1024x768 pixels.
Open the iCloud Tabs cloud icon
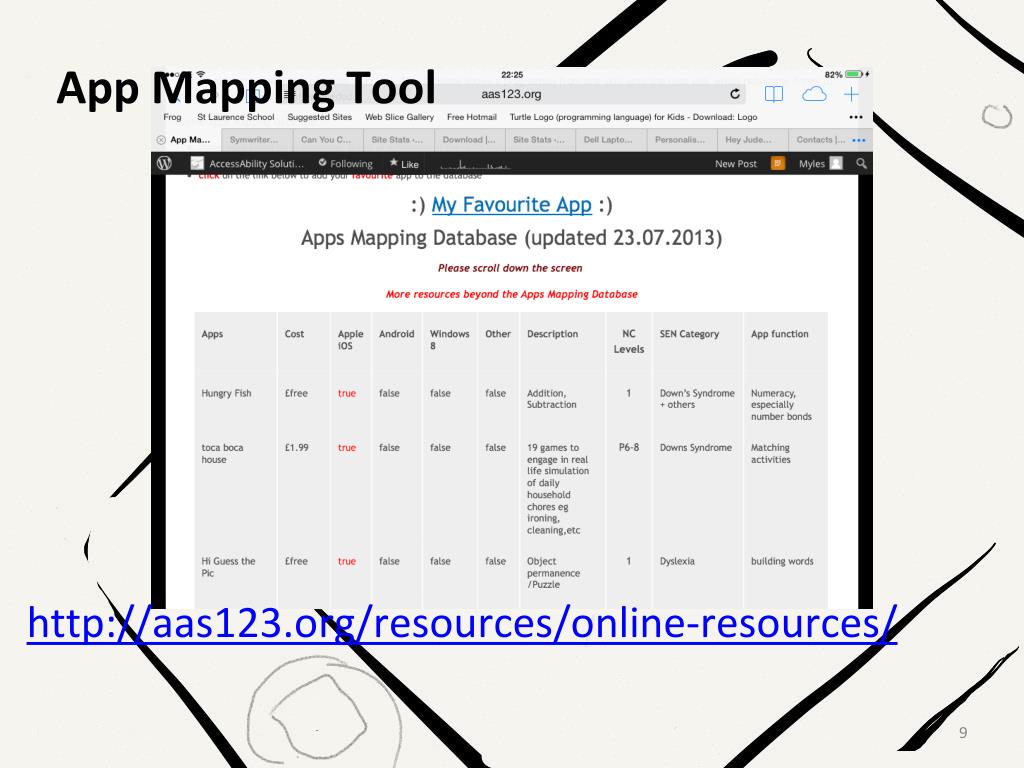(x=814, y=95)
